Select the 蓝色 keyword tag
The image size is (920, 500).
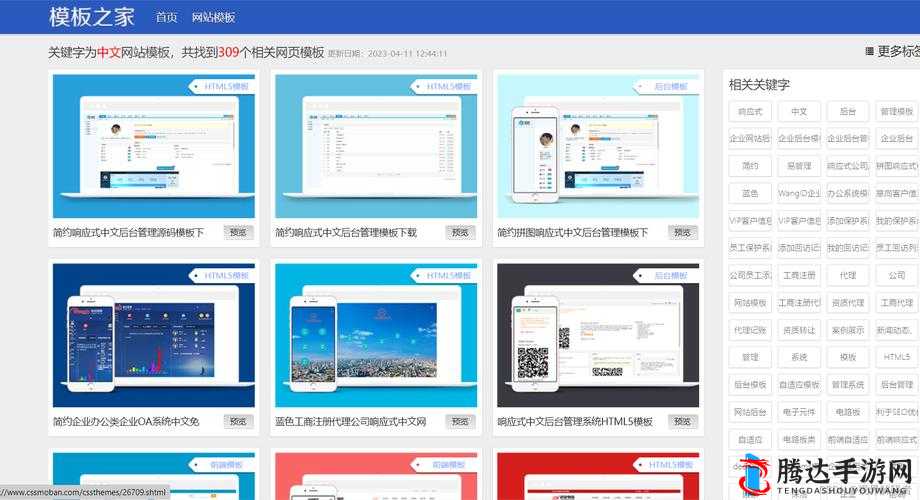point(750,193)
